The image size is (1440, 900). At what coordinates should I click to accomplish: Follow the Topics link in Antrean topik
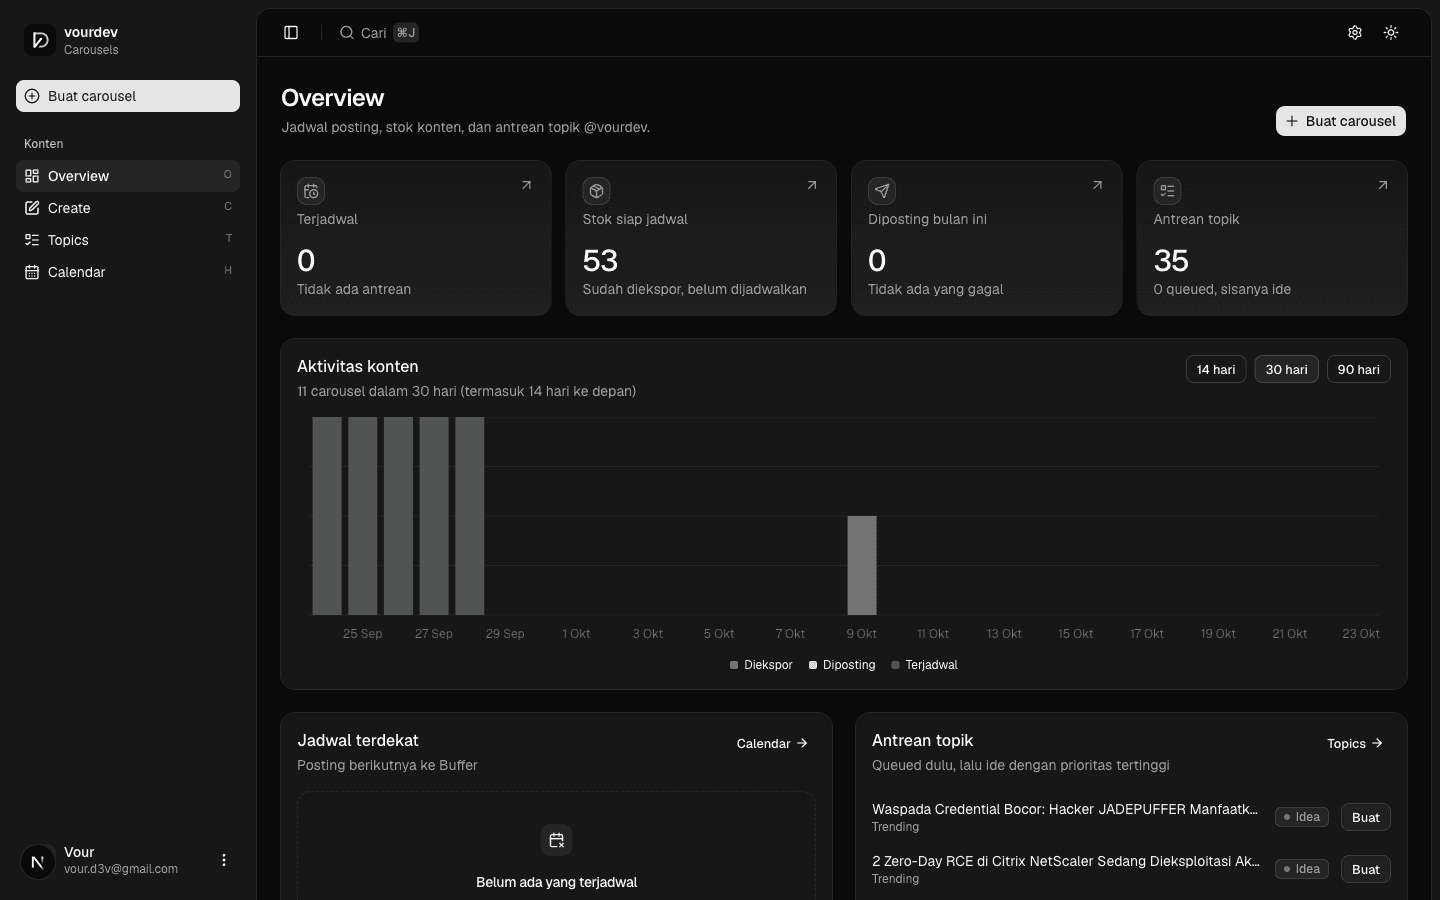coord(1355,743)
